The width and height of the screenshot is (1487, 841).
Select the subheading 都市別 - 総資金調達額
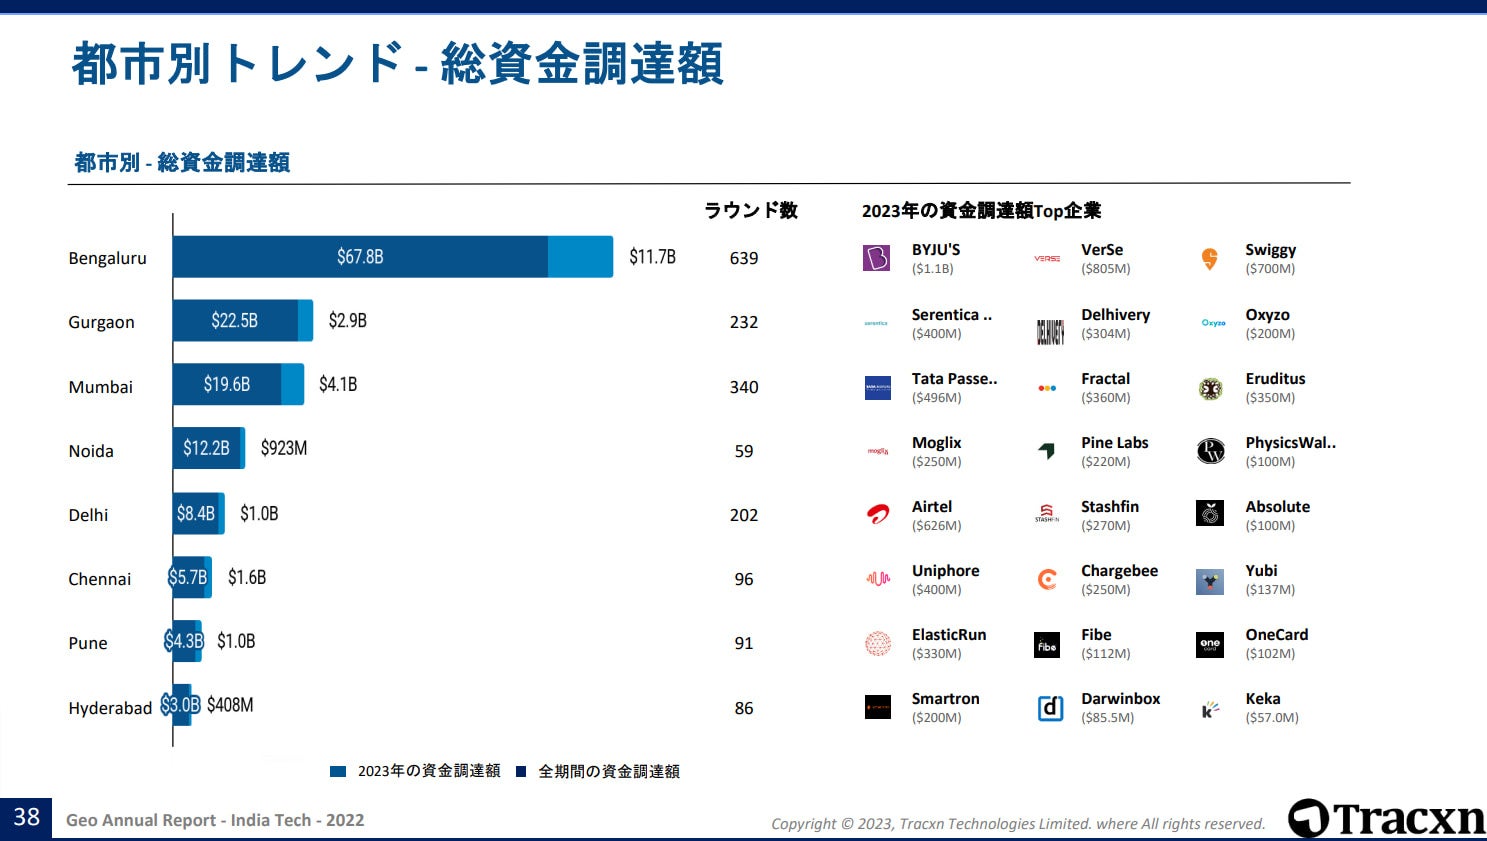tap(182, 162)
